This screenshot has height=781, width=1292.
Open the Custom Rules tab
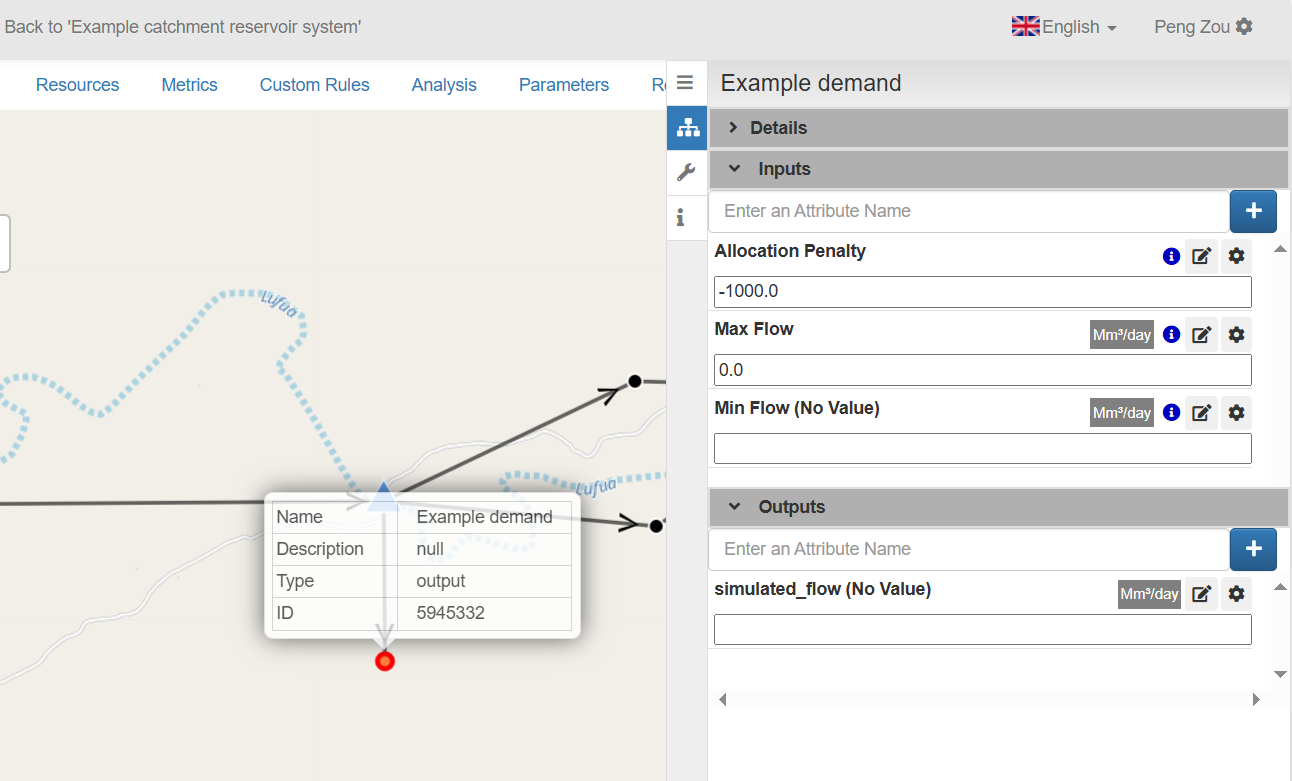tap(314, 85)
